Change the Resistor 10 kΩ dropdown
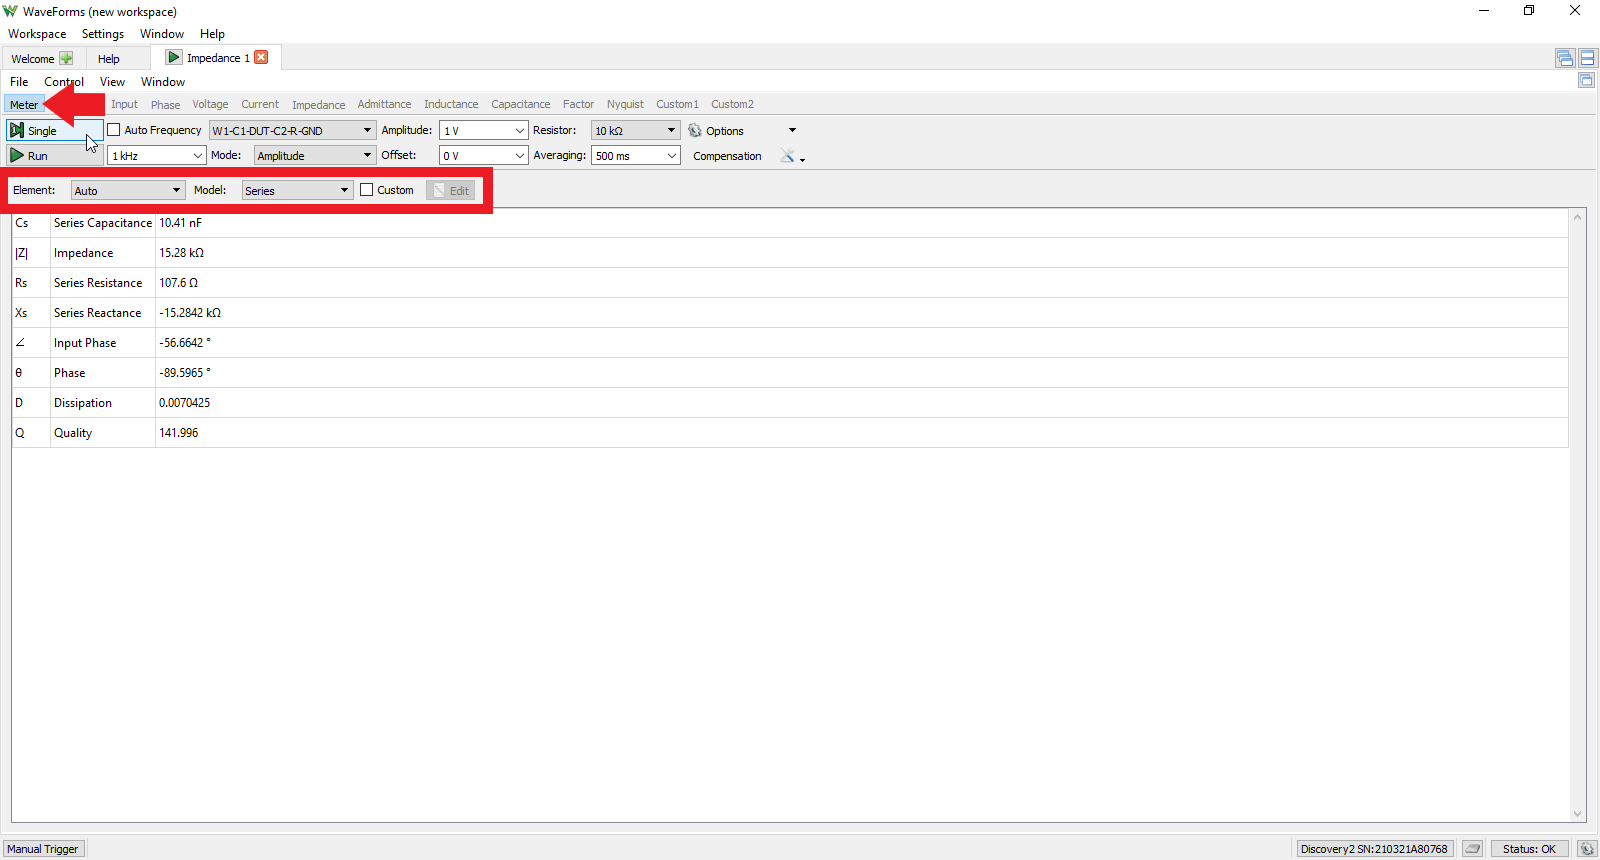Screen dimensions: 1600x860 point(636,130)
